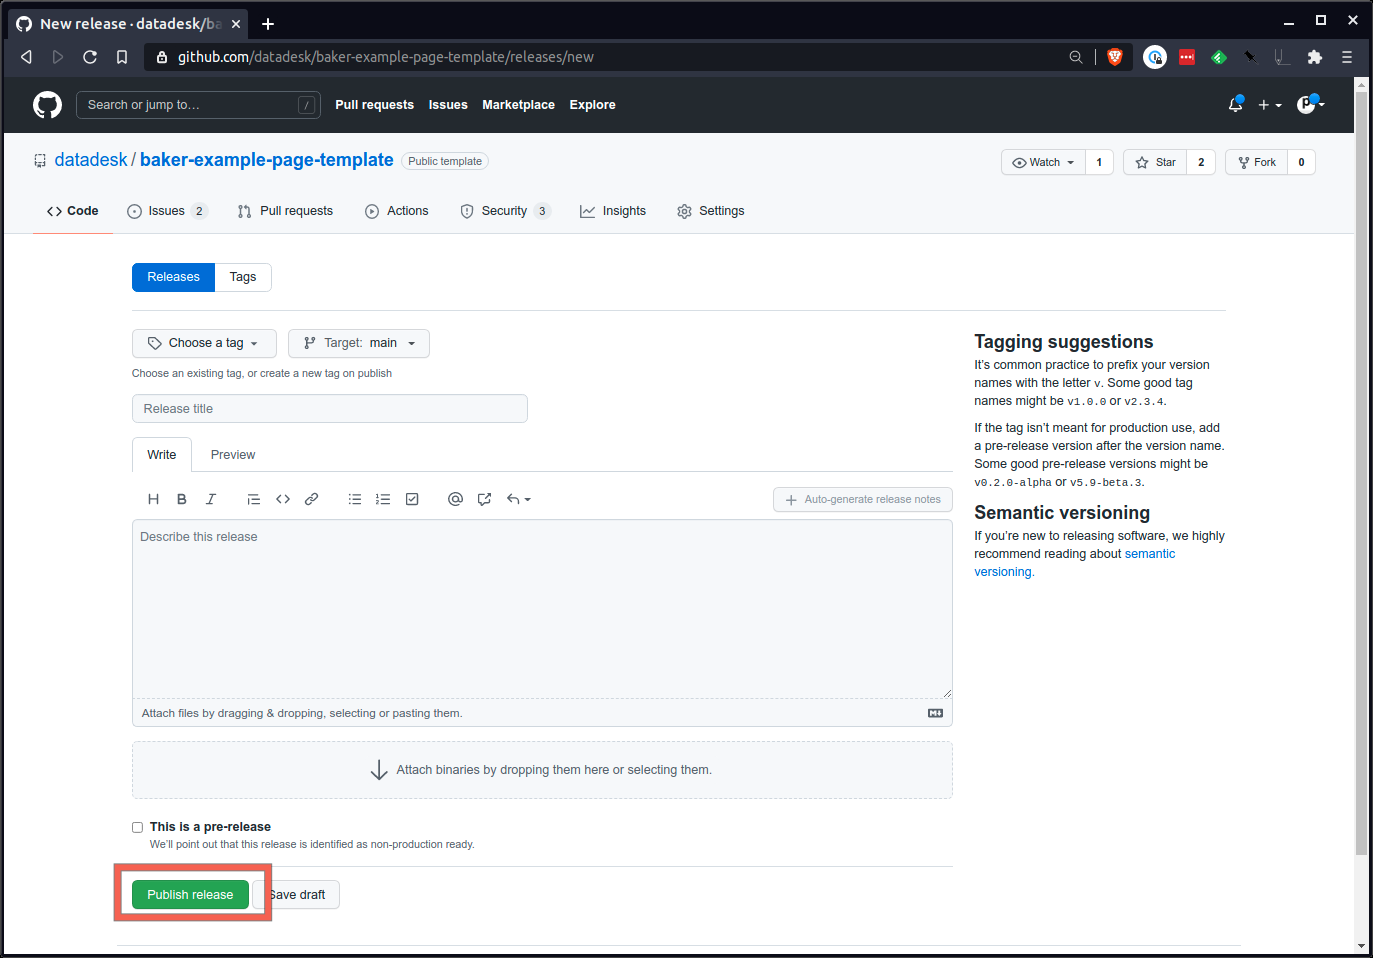The width and height of the screenshot is (1373, 958).
Task: Focus the Search or jump to box
Action: point(198,105)
